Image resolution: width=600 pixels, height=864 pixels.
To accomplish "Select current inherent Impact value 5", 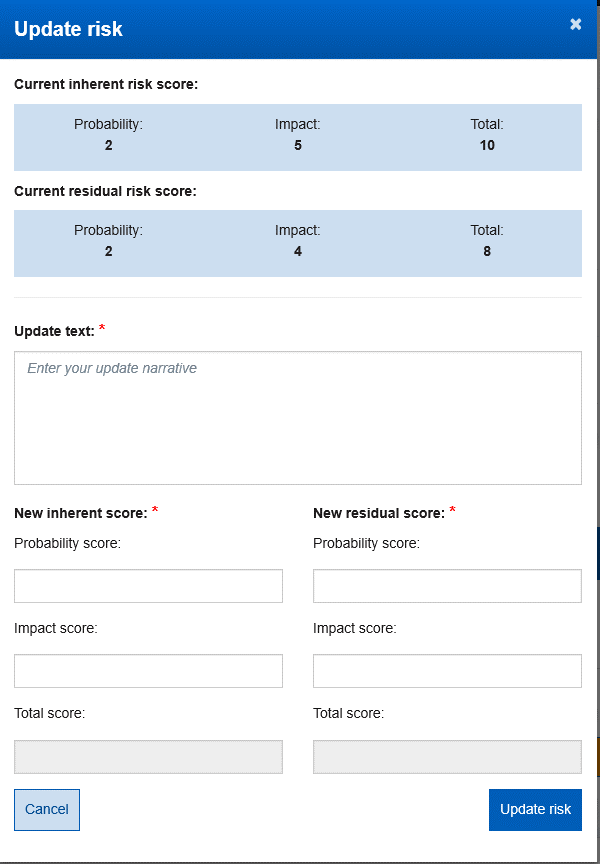I will point(298,145).
